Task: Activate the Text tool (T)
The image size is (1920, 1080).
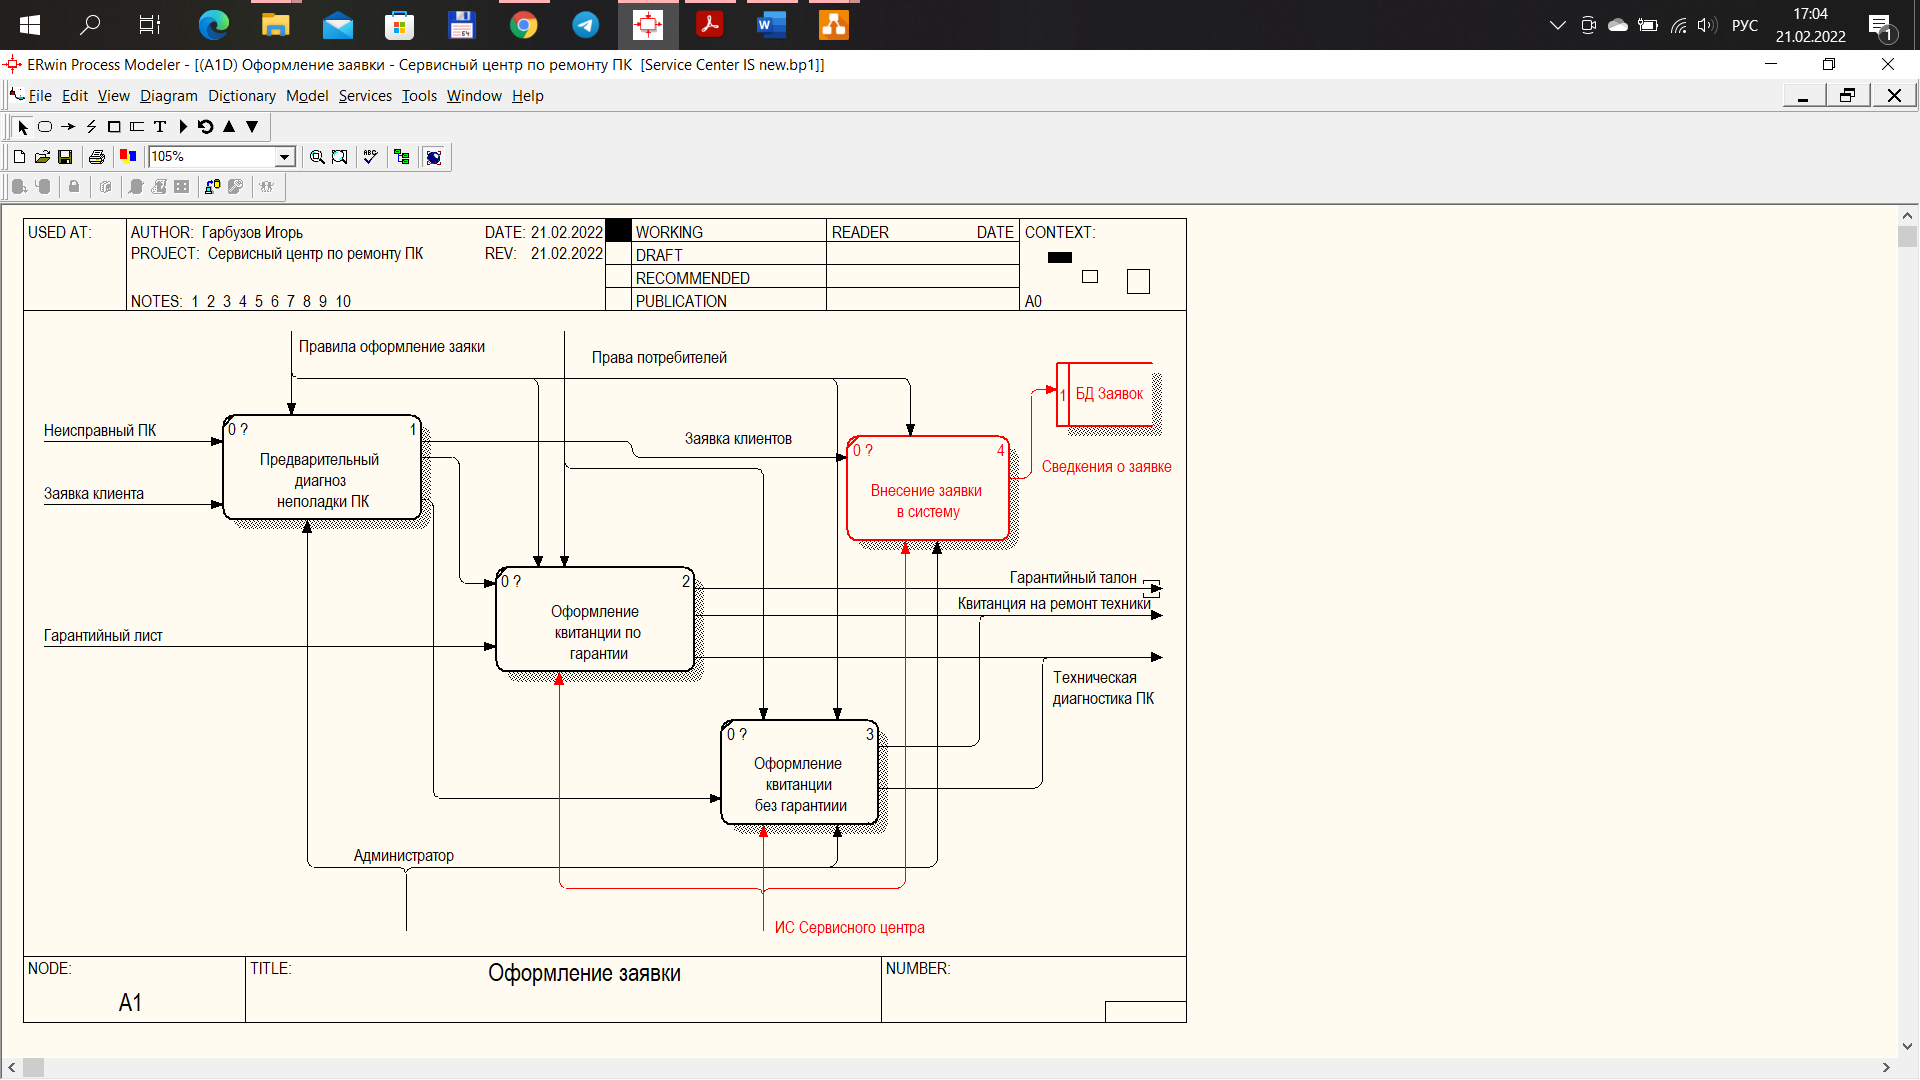Action: click(160, 127)
